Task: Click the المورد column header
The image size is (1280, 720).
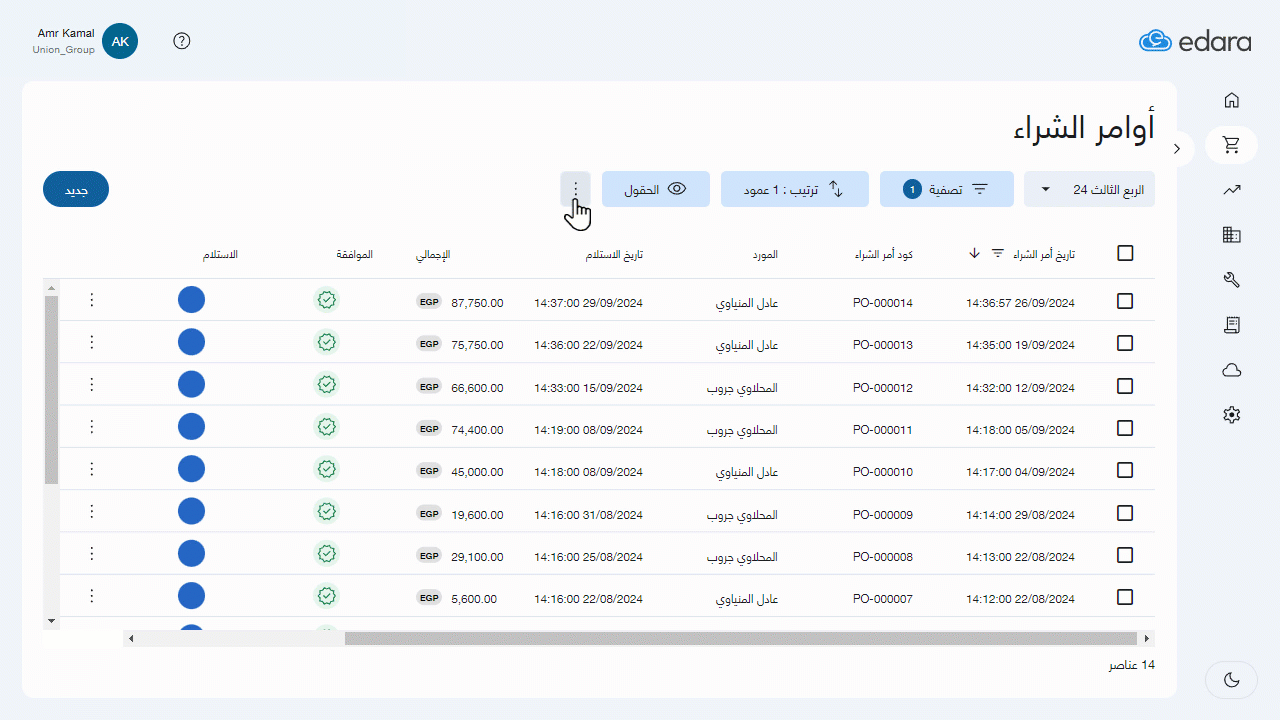Action: 765,255
